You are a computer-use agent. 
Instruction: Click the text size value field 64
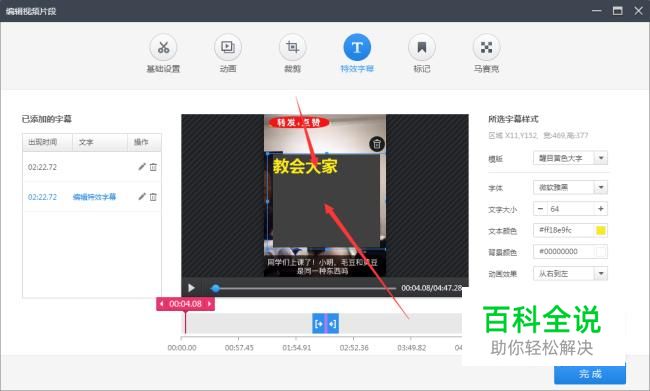(571, 209)
